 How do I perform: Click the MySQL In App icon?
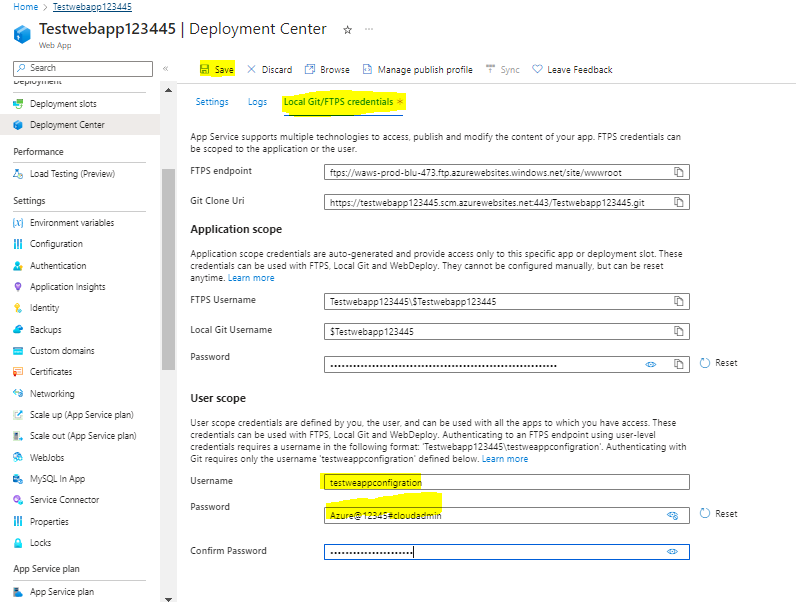point(18,479)
